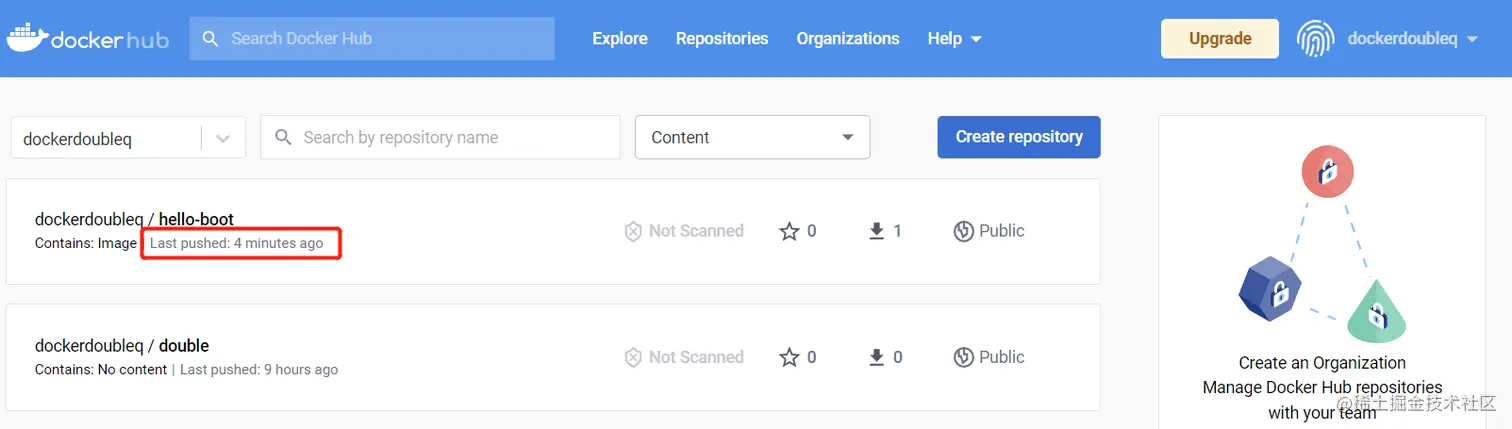Open Organizations in the top navigation
The image size is (1512, 429).
(848, 38)
